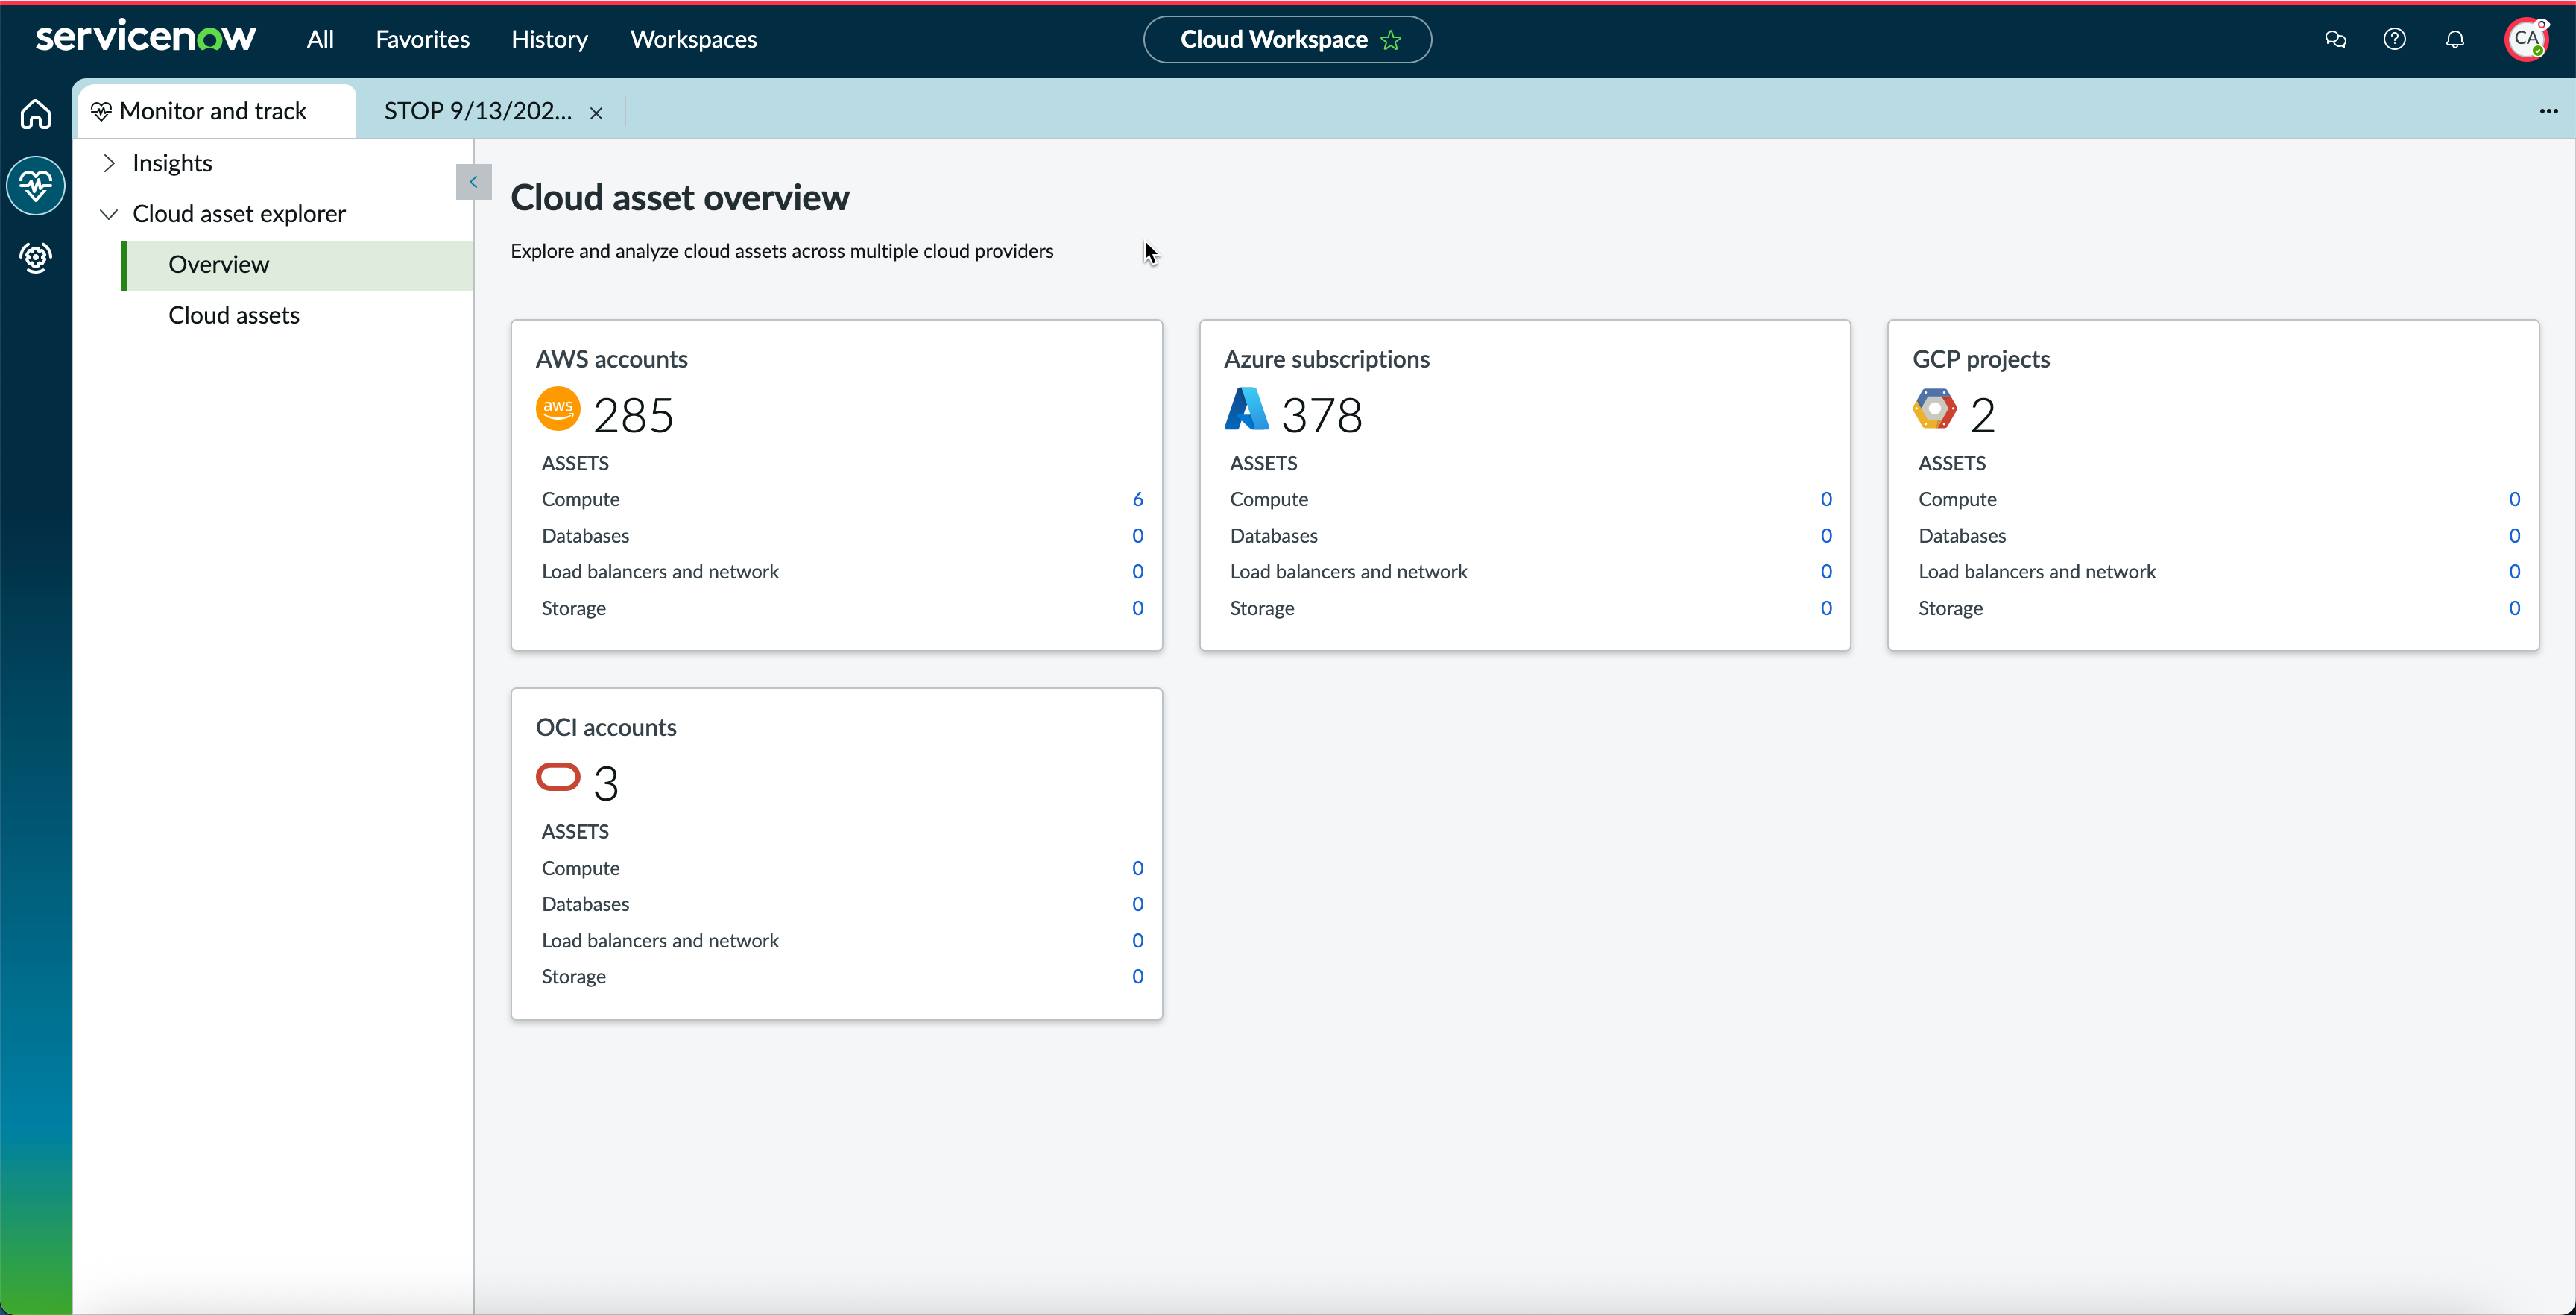
Task: Favorite Cloud Workspace with the star icon
Action: [1391, 40]
